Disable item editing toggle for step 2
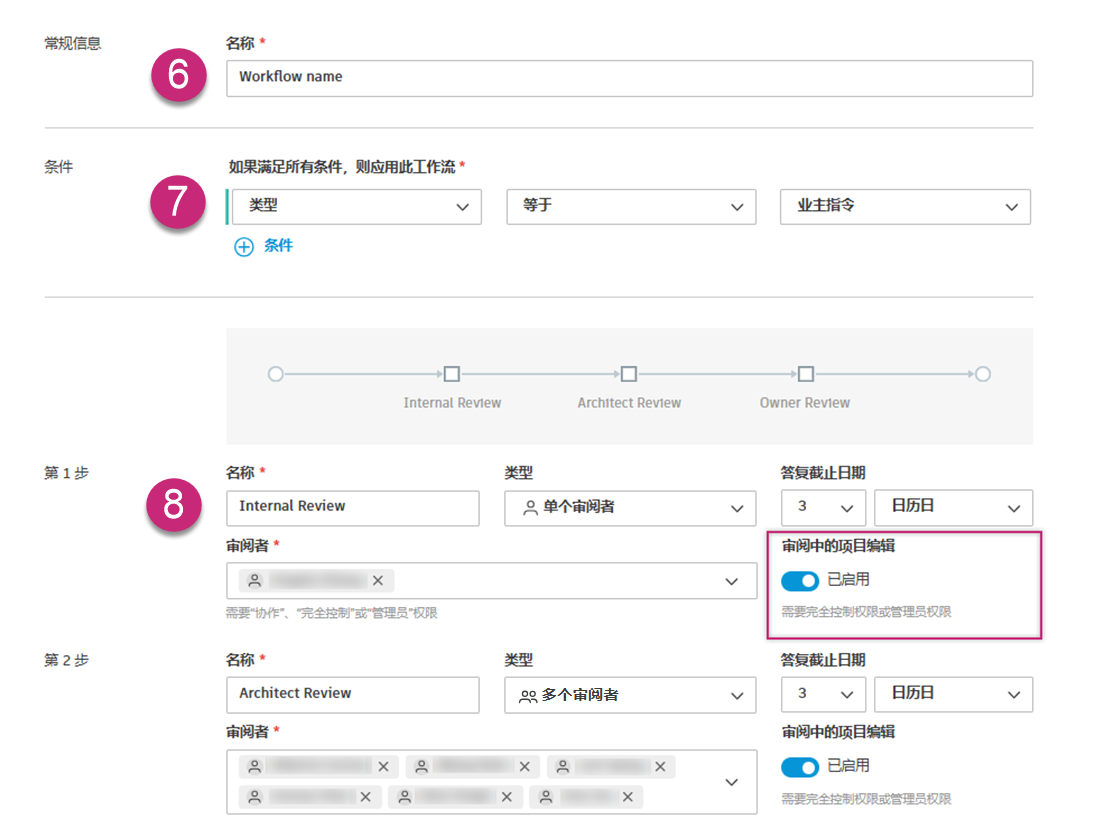The image size is (1094, 819). 800,767
